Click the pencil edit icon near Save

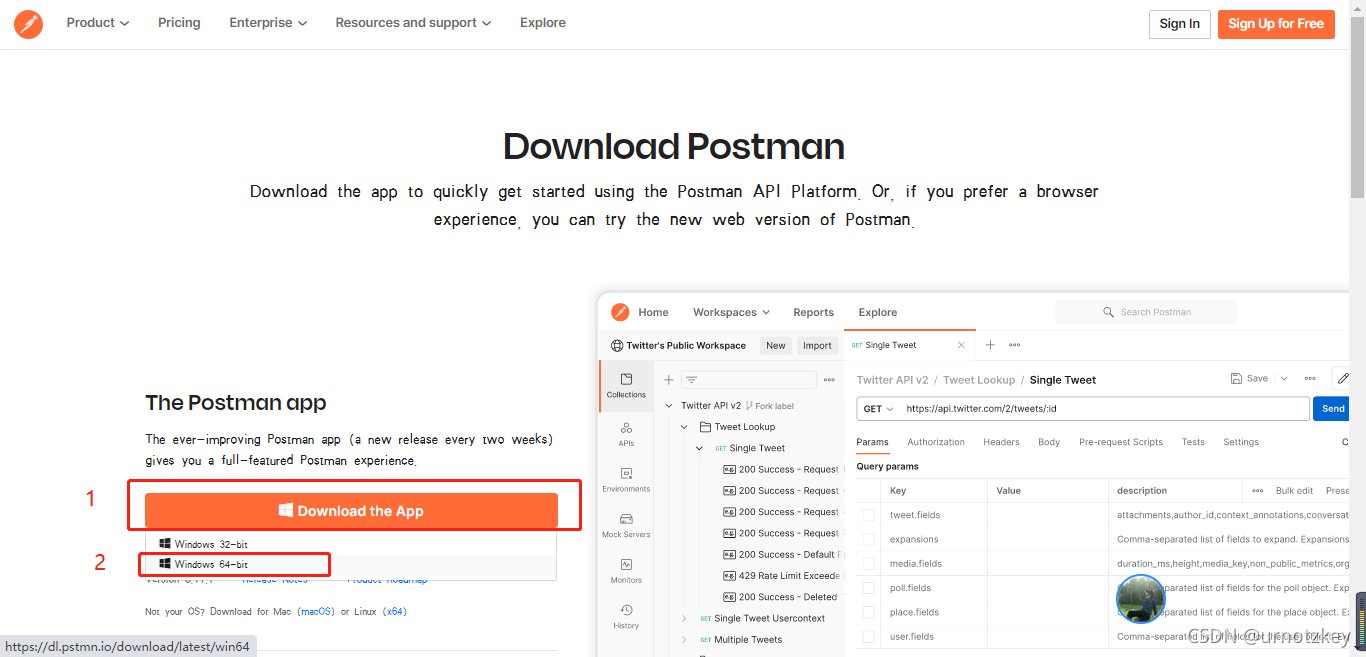(1343, 378)
